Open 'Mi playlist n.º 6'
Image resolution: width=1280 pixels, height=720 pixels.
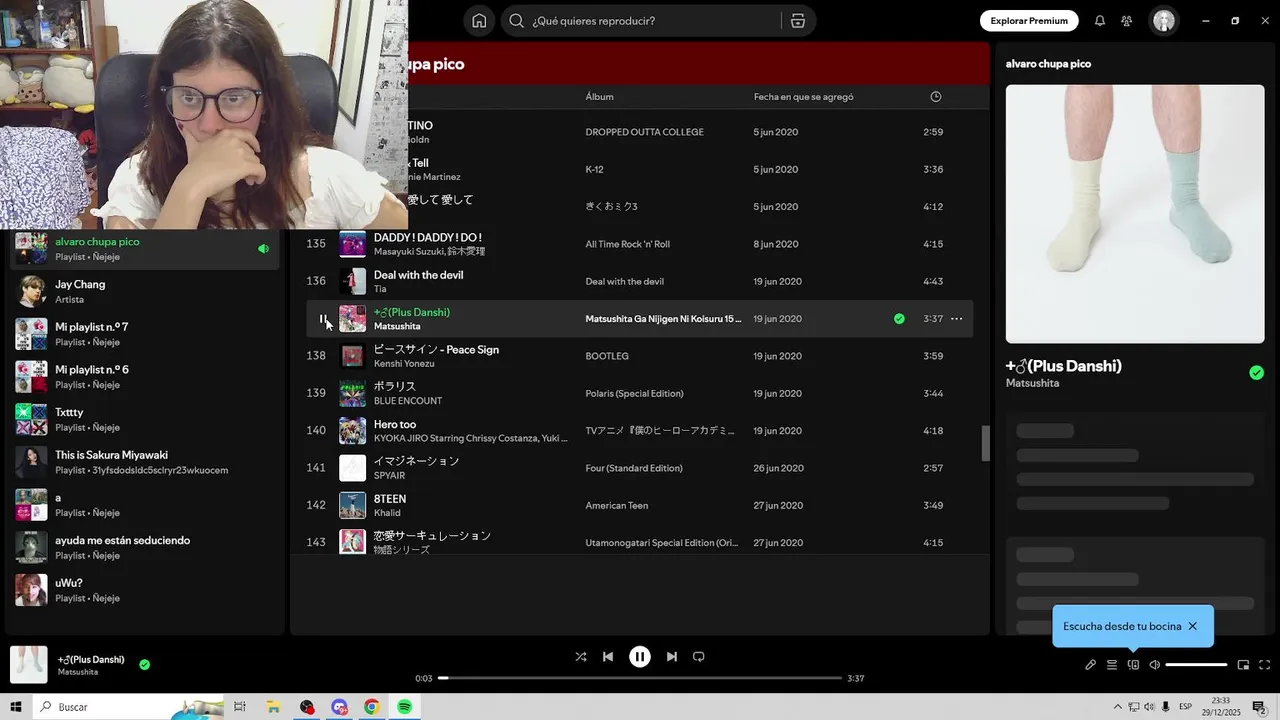click(x=144, y=377)
